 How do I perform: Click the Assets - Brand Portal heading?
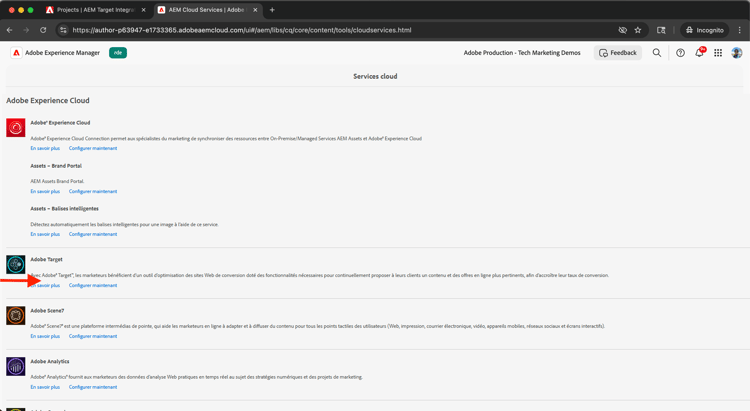pyautogui.click(x=56, y=166)
